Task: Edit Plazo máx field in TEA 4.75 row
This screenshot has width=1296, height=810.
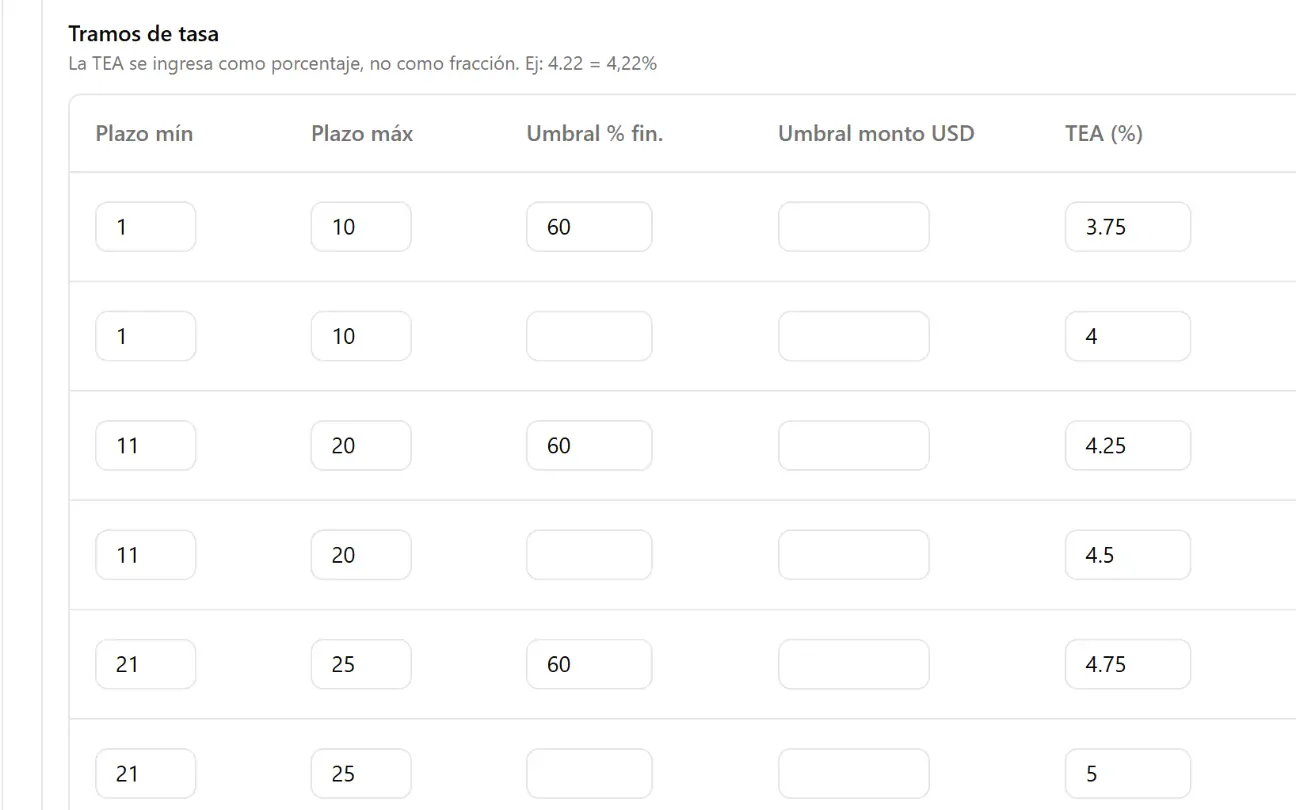Action: [x=361, y=664]
